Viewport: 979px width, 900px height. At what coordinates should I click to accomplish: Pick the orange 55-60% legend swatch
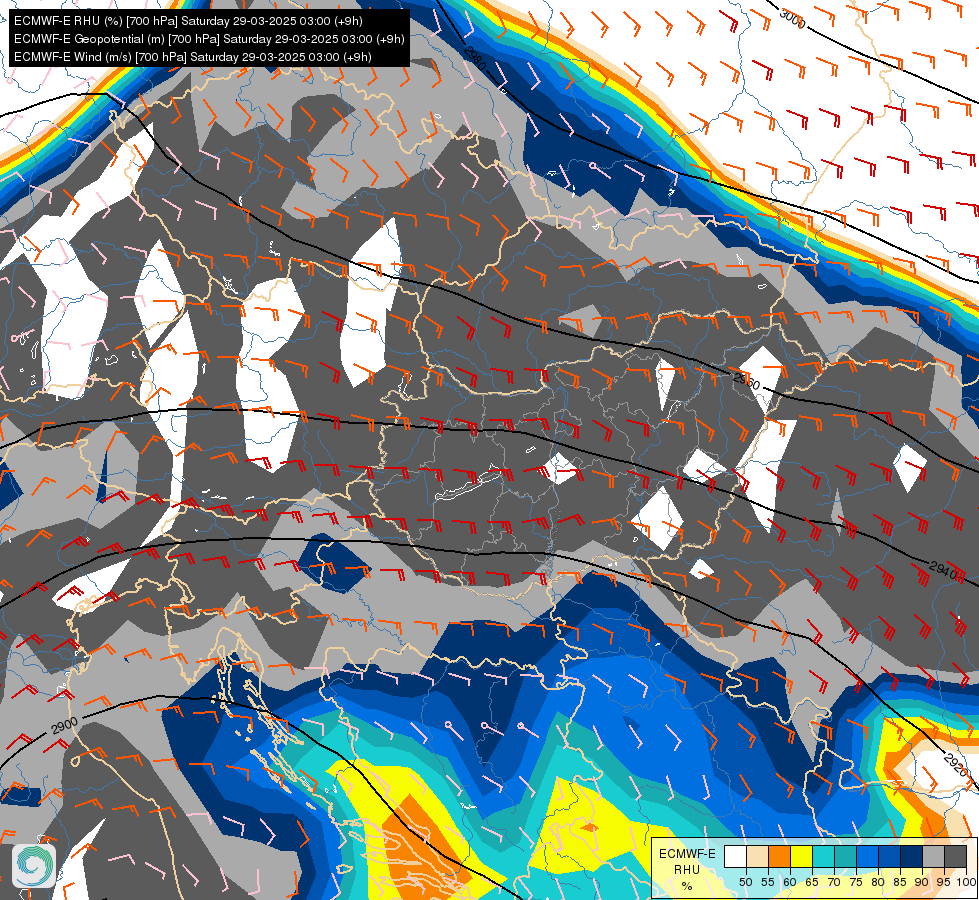pos(779,856)
